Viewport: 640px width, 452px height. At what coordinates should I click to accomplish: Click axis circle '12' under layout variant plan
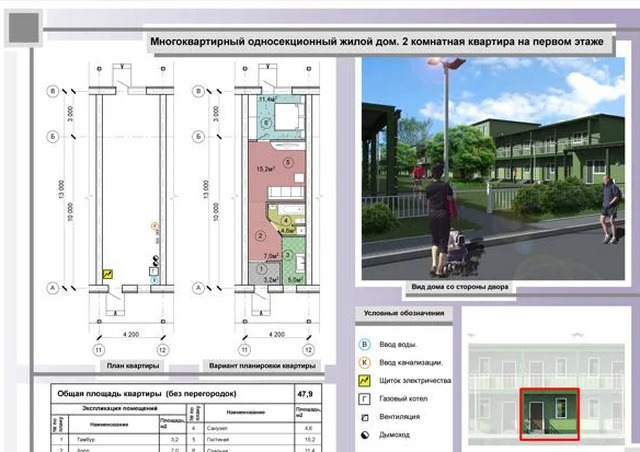[308, 350]
